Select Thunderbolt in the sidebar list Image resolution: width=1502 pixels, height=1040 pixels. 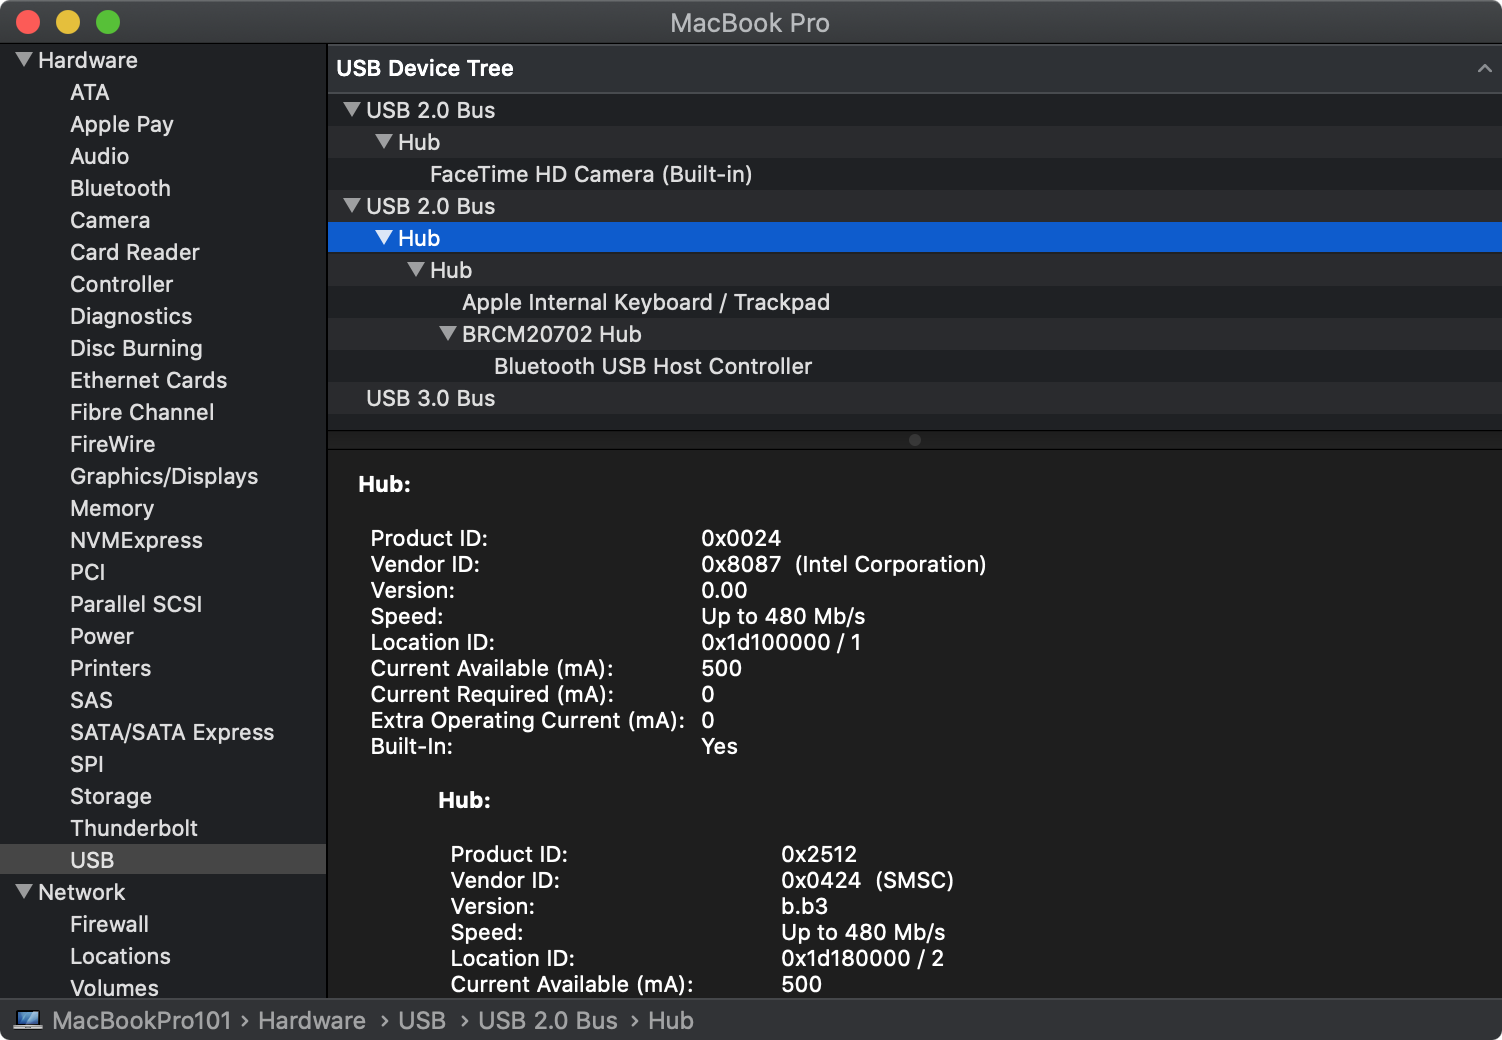pos(134,828)
